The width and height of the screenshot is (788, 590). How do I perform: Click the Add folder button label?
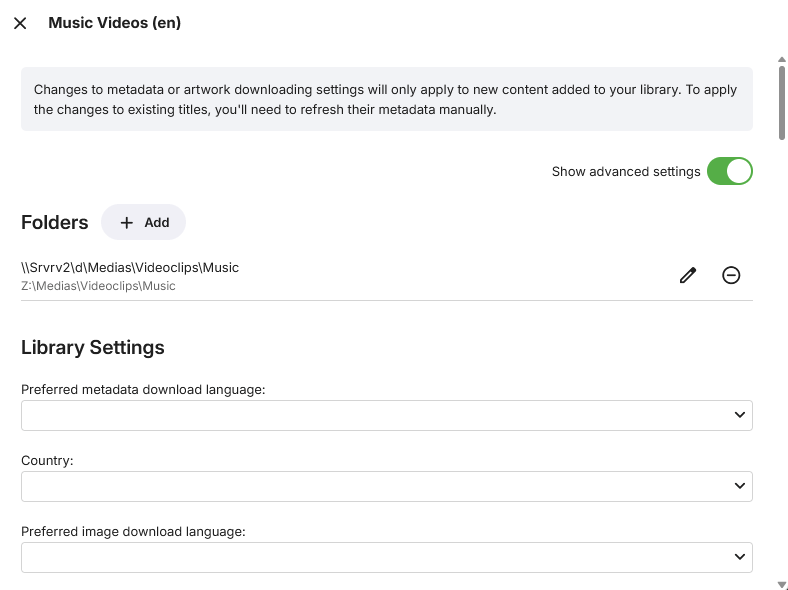[x=157, y=223]
